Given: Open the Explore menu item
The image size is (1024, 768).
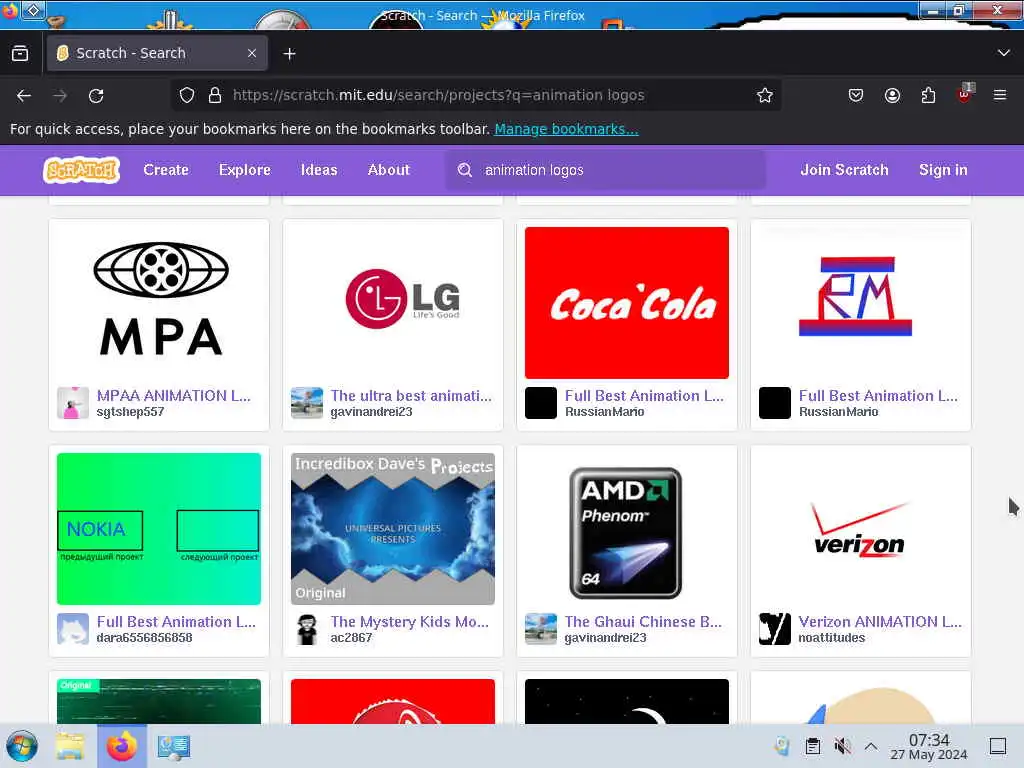Looking at the screenshot, I should (245, 170).
